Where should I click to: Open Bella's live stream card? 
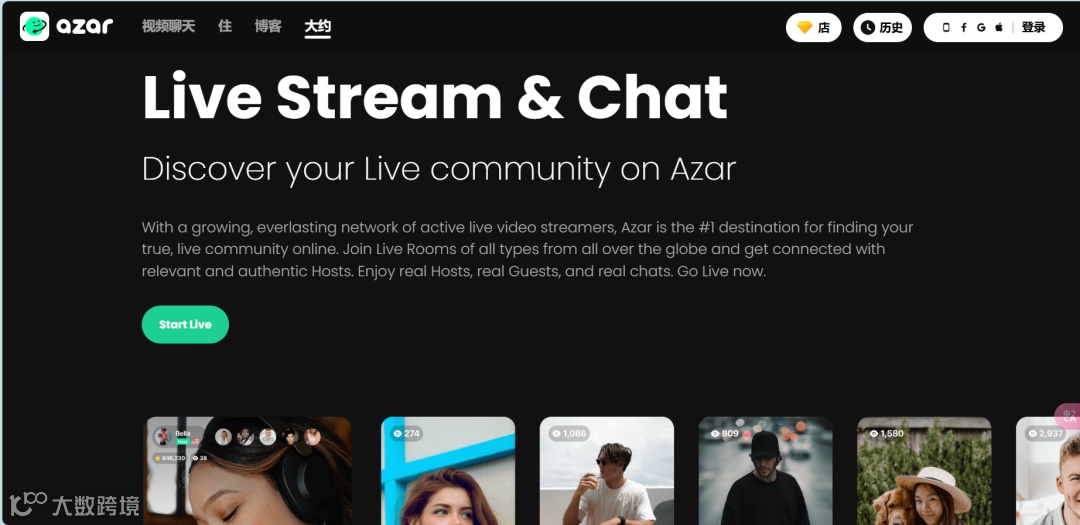tap(247, 471)
